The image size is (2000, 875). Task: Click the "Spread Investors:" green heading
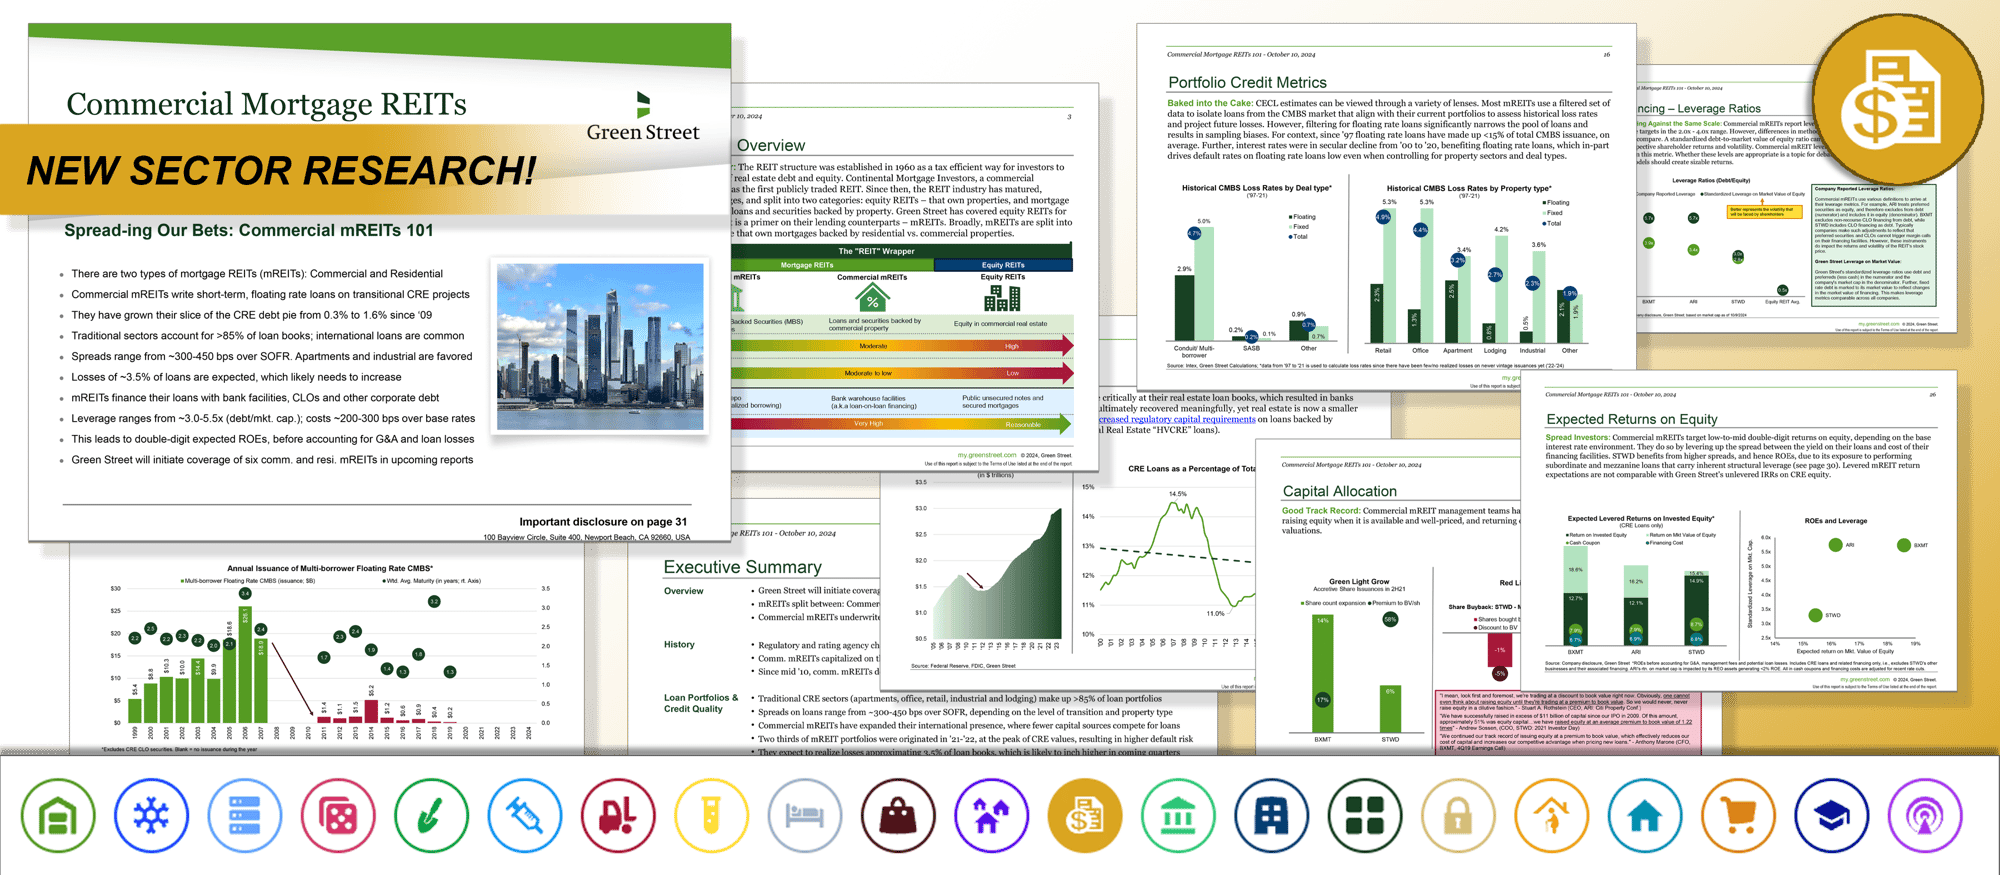[1577, 437]
